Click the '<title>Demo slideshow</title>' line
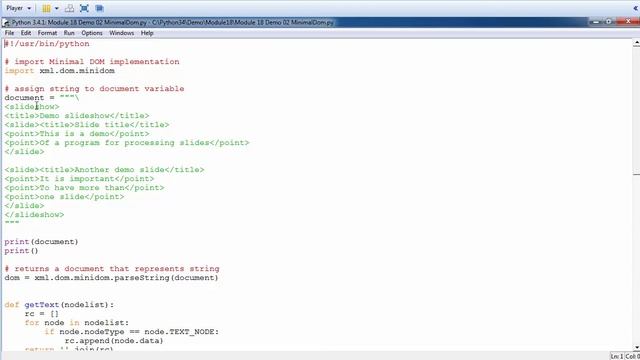Image resolution: width=640 pixels, height=360 pixels. click(77, 116)
